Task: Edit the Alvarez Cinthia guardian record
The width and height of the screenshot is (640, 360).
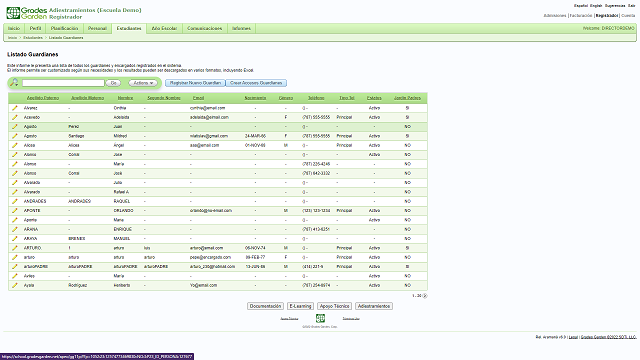Action: click(15, 108)
